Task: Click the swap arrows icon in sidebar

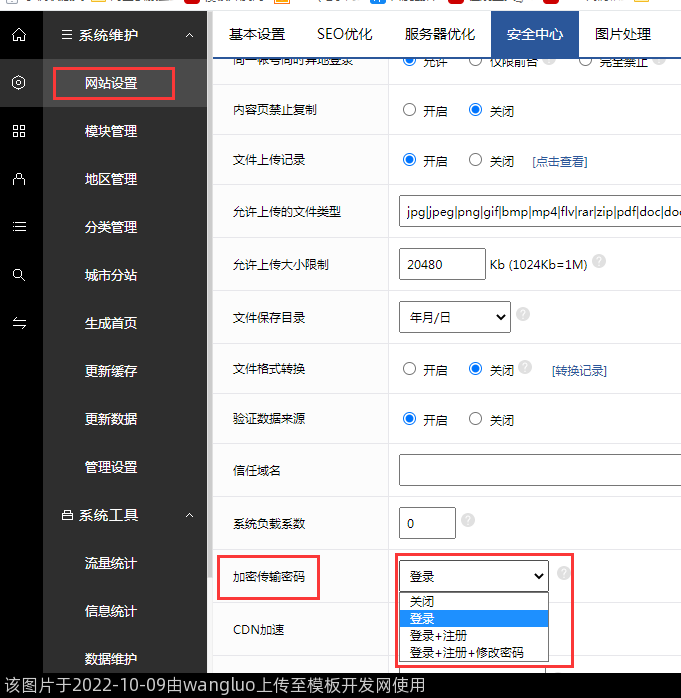Action: point(19,323)
